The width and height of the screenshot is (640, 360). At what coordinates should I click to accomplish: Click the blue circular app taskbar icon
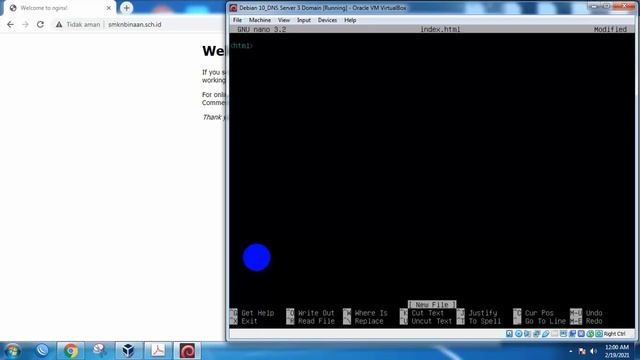click(x=42, y=351)
